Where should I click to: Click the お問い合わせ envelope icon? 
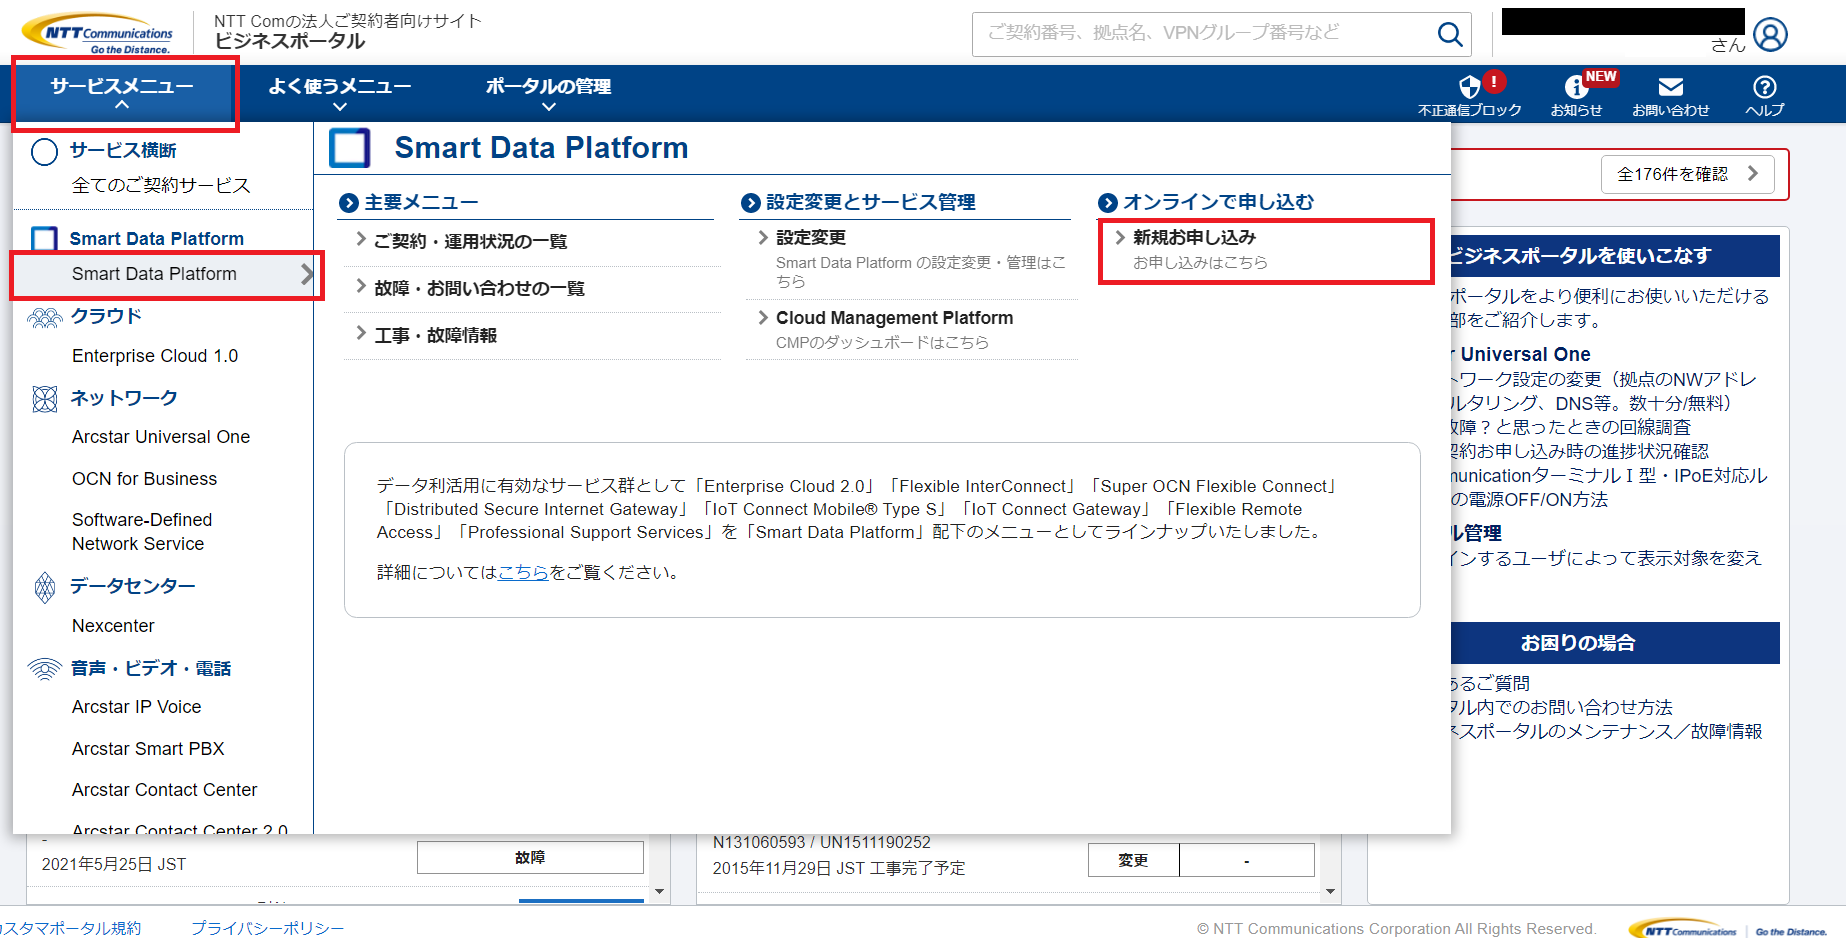tap(1670, 88)
